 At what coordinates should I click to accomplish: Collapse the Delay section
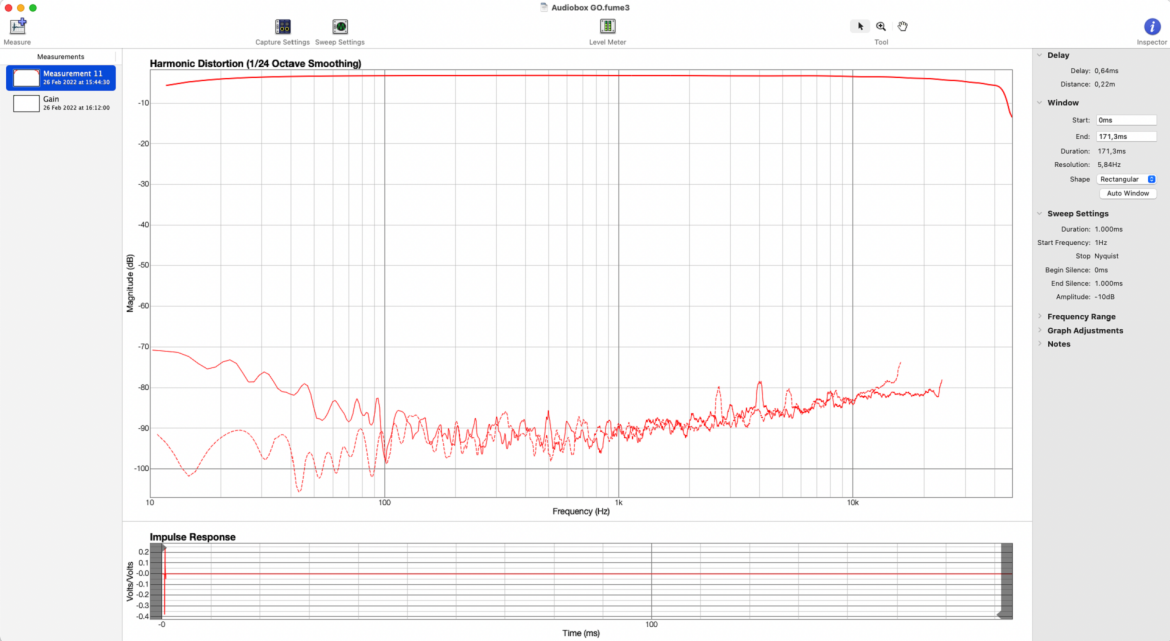(x=1039, y=55)
